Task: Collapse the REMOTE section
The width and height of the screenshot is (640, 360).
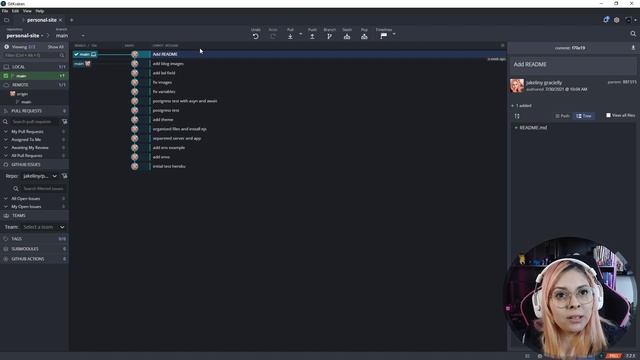Action: pyautogui.click(x=34, y=85)
